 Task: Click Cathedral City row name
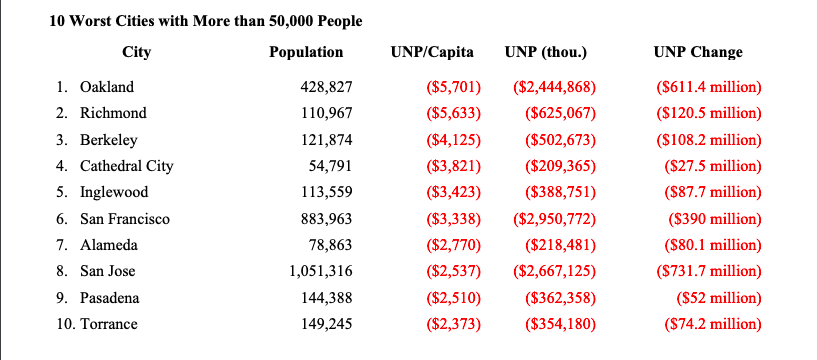[127, 166]
